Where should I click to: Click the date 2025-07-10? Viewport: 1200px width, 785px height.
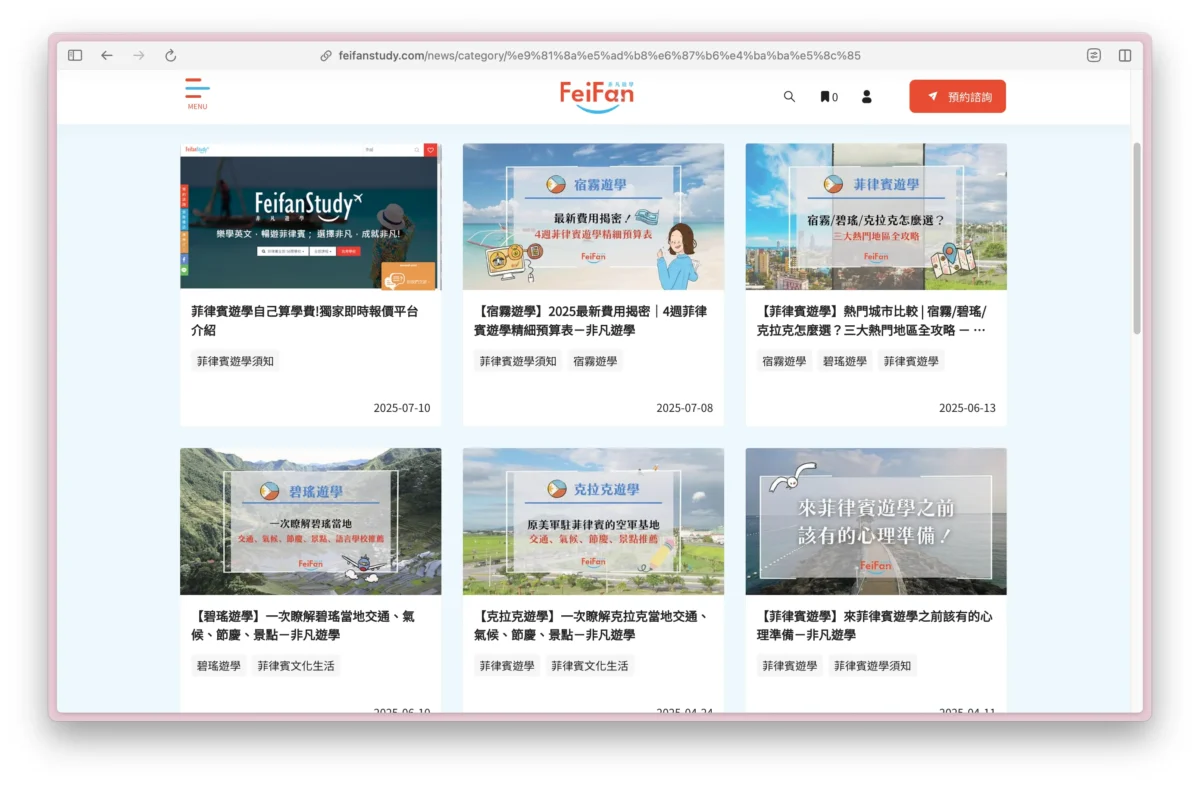pyautogui.click(x=402, y=408)
